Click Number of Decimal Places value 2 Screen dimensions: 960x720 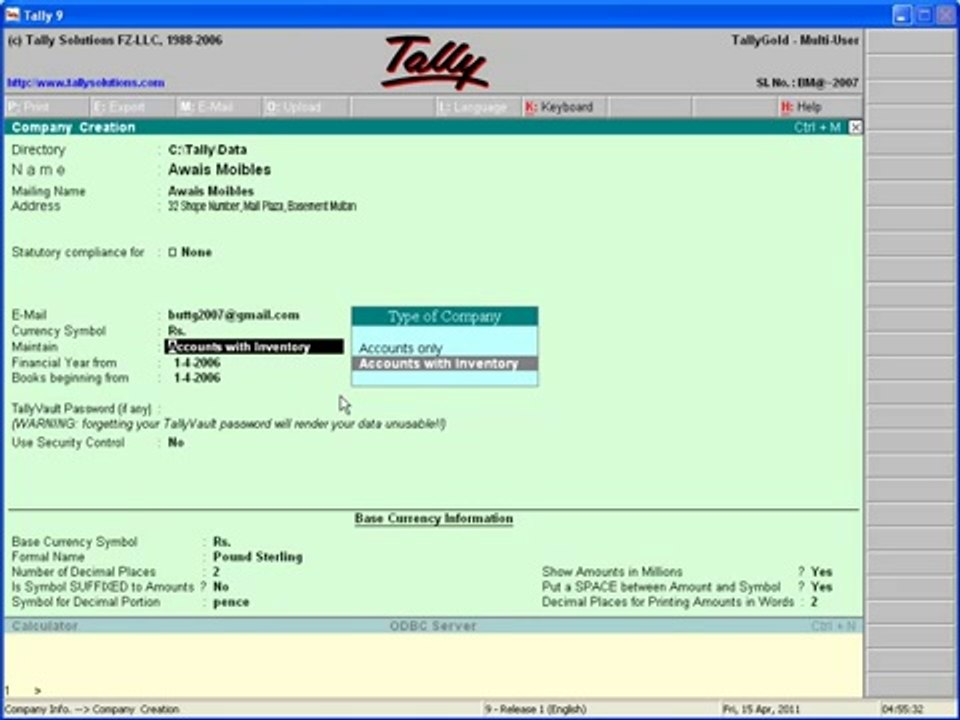(216, 572)
